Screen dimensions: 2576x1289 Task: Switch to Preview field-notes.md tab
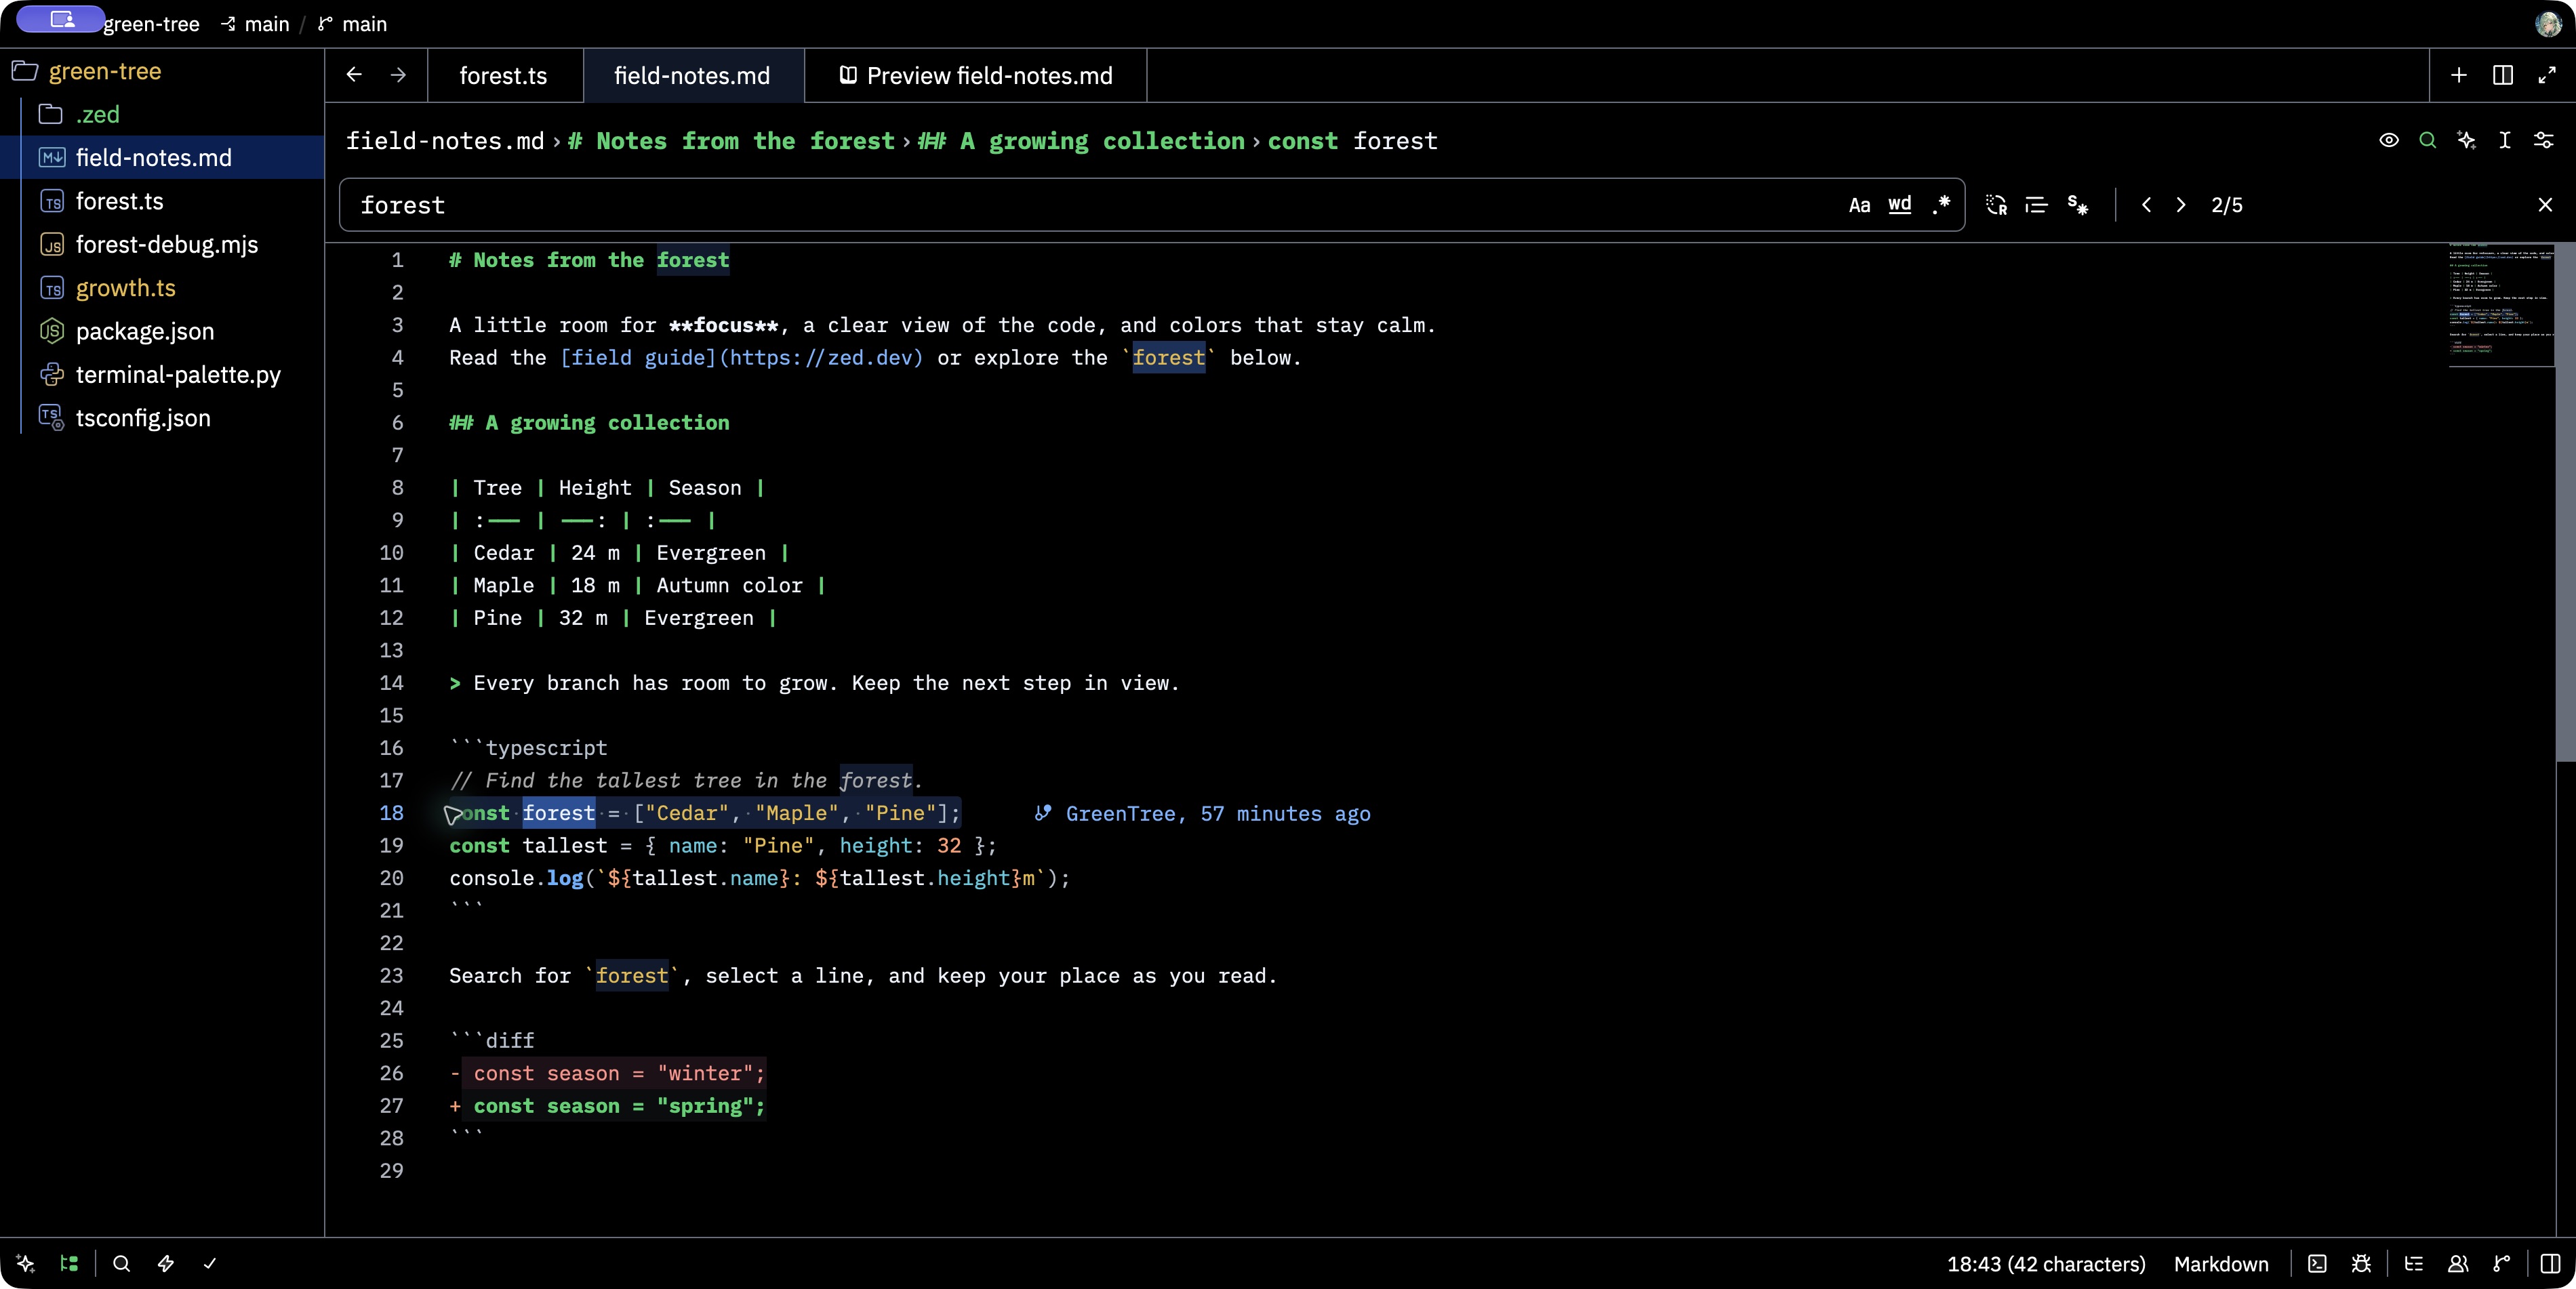coord(976,76)
